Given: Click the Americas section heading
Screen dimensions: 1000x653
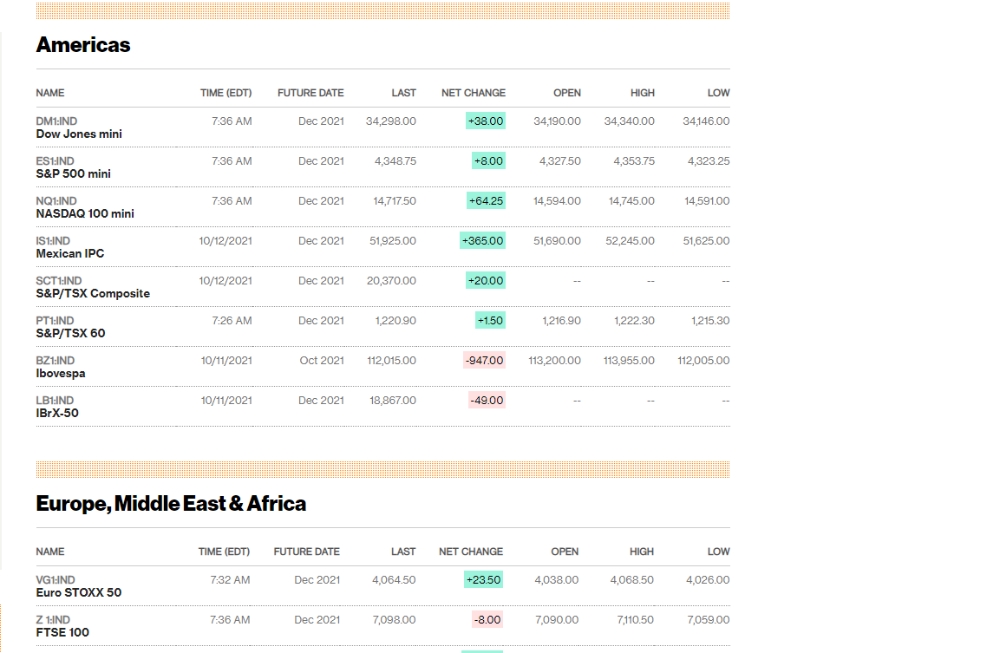Looking at the screenshot, I should [83, 45].
